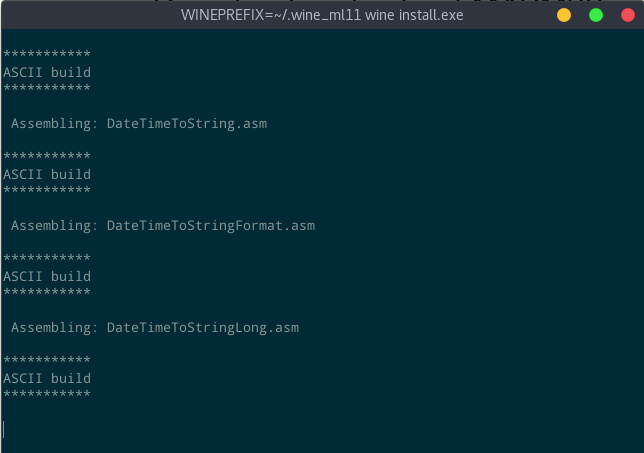Viewport: 644px width, 453px height.
Task: Click ASCII build line directly above DateTimeToStringLong.asm
Action: (47, 276)
